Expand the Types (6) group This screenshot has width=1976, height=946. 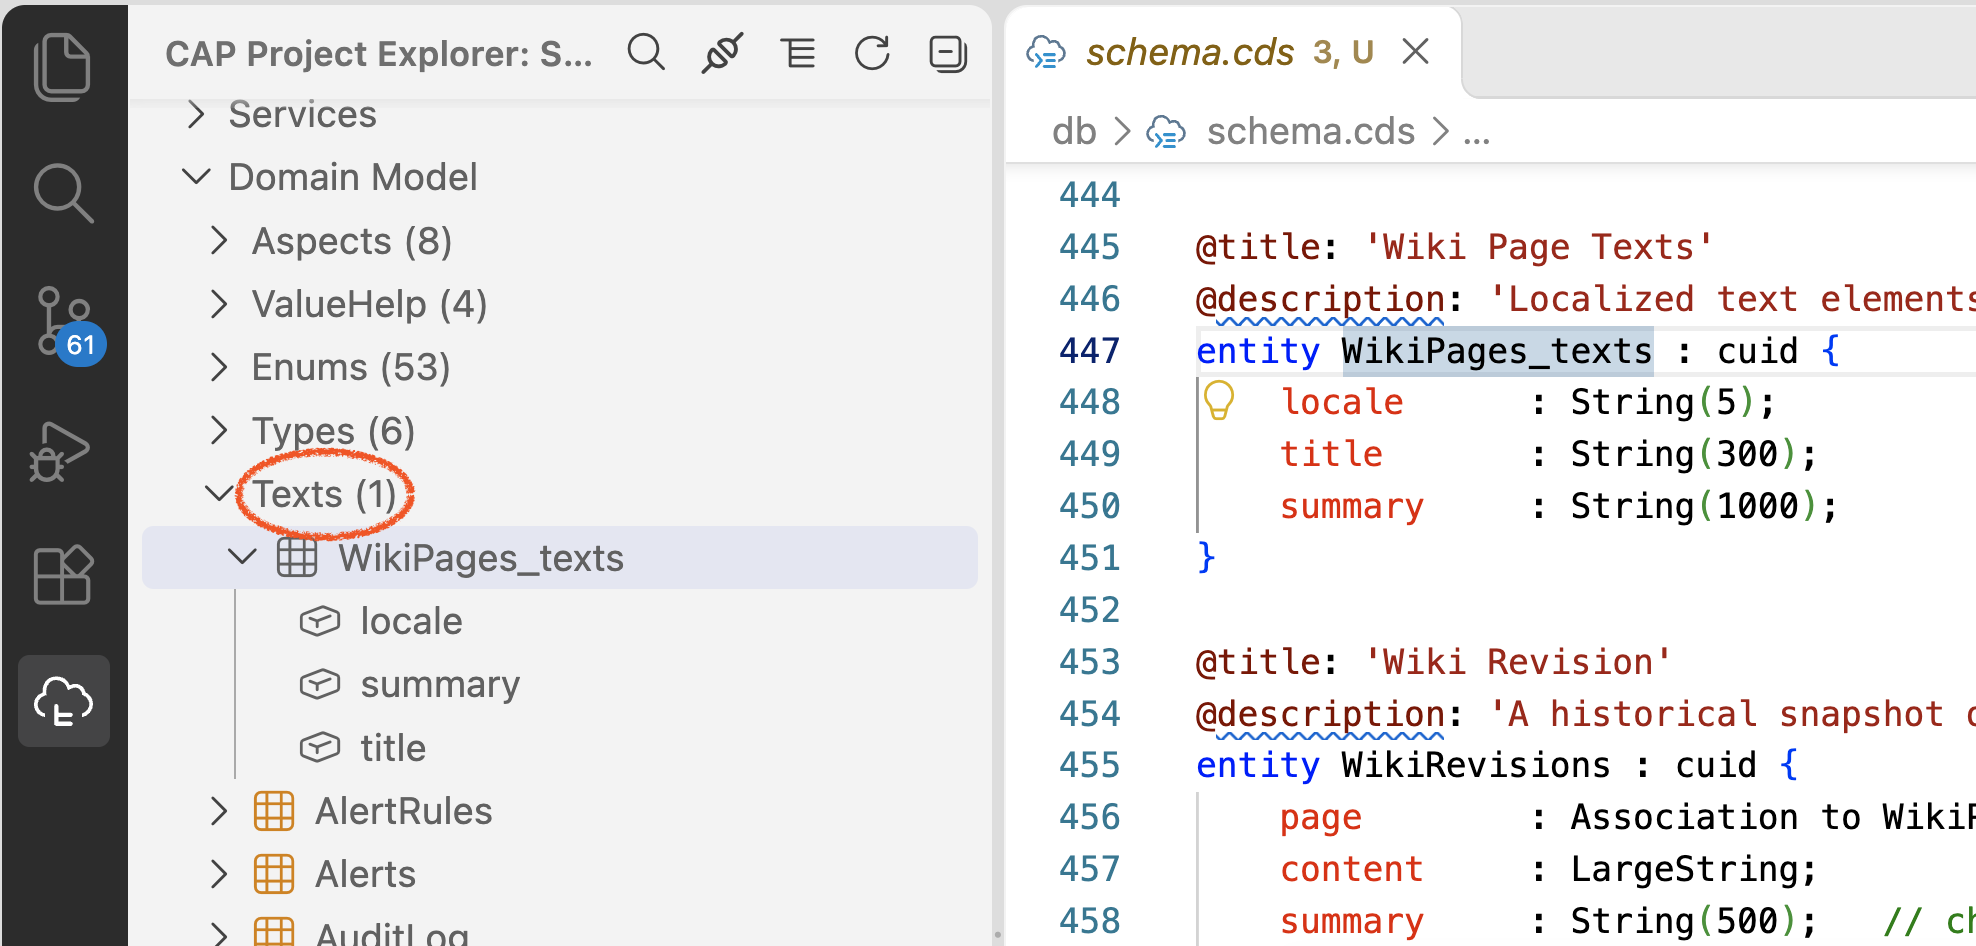click(219, 430)
